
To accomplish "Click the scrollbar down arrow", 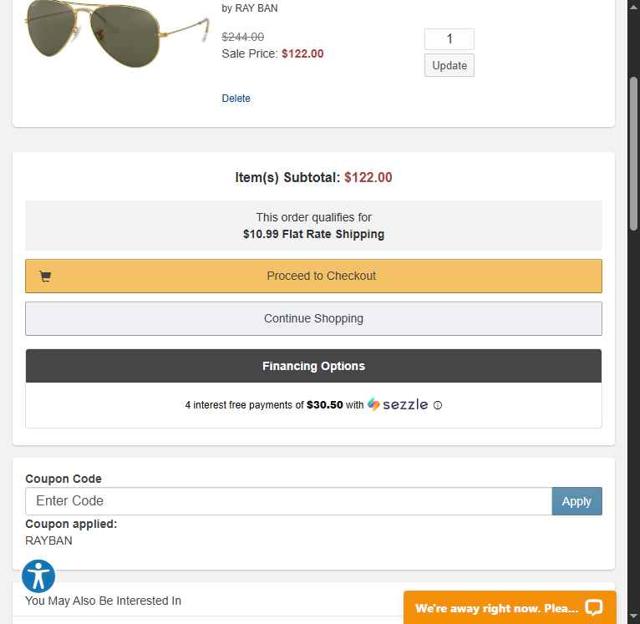I will coord(634,616).
